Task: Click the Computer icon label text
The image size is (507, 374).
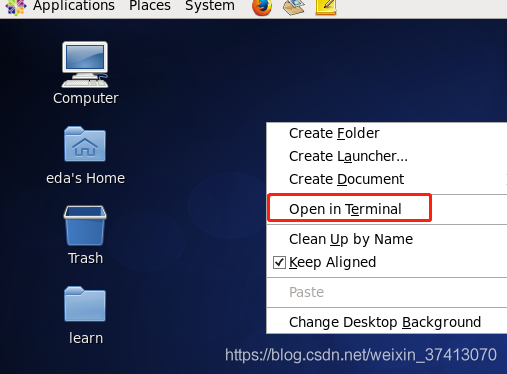Action: 86,98
